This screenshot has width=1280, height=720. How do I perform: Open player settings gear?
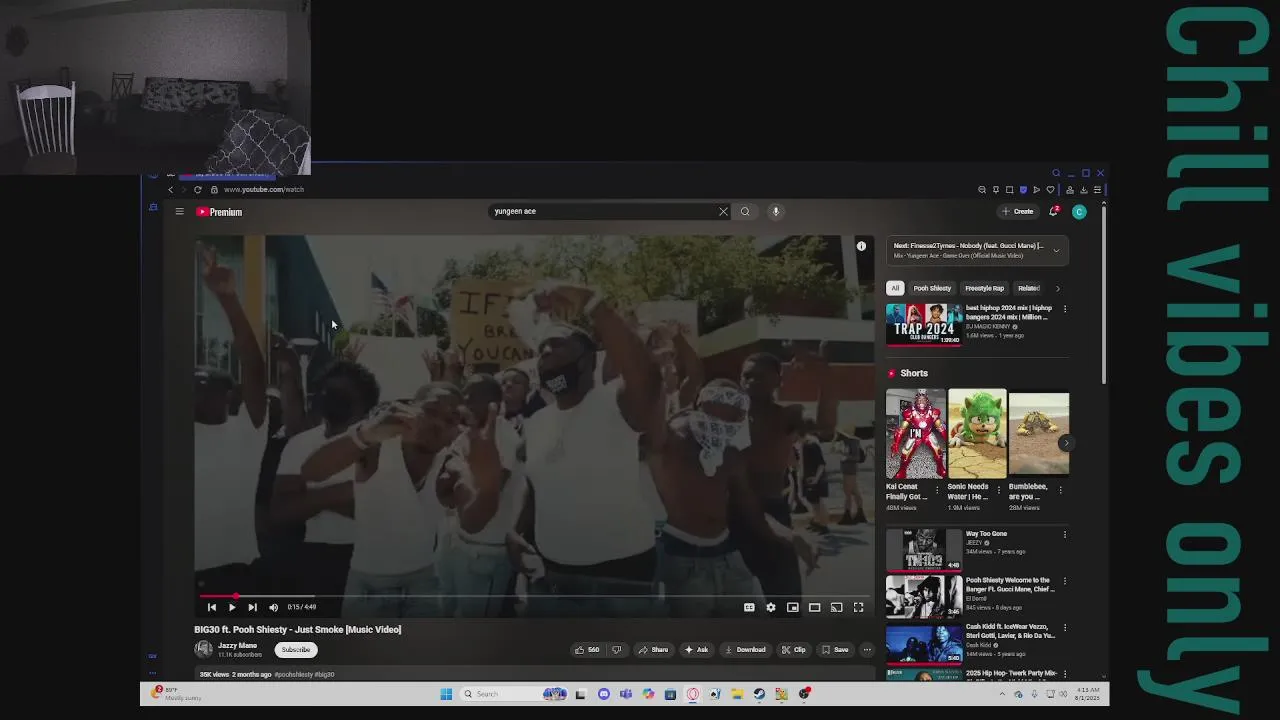point(771,607)
